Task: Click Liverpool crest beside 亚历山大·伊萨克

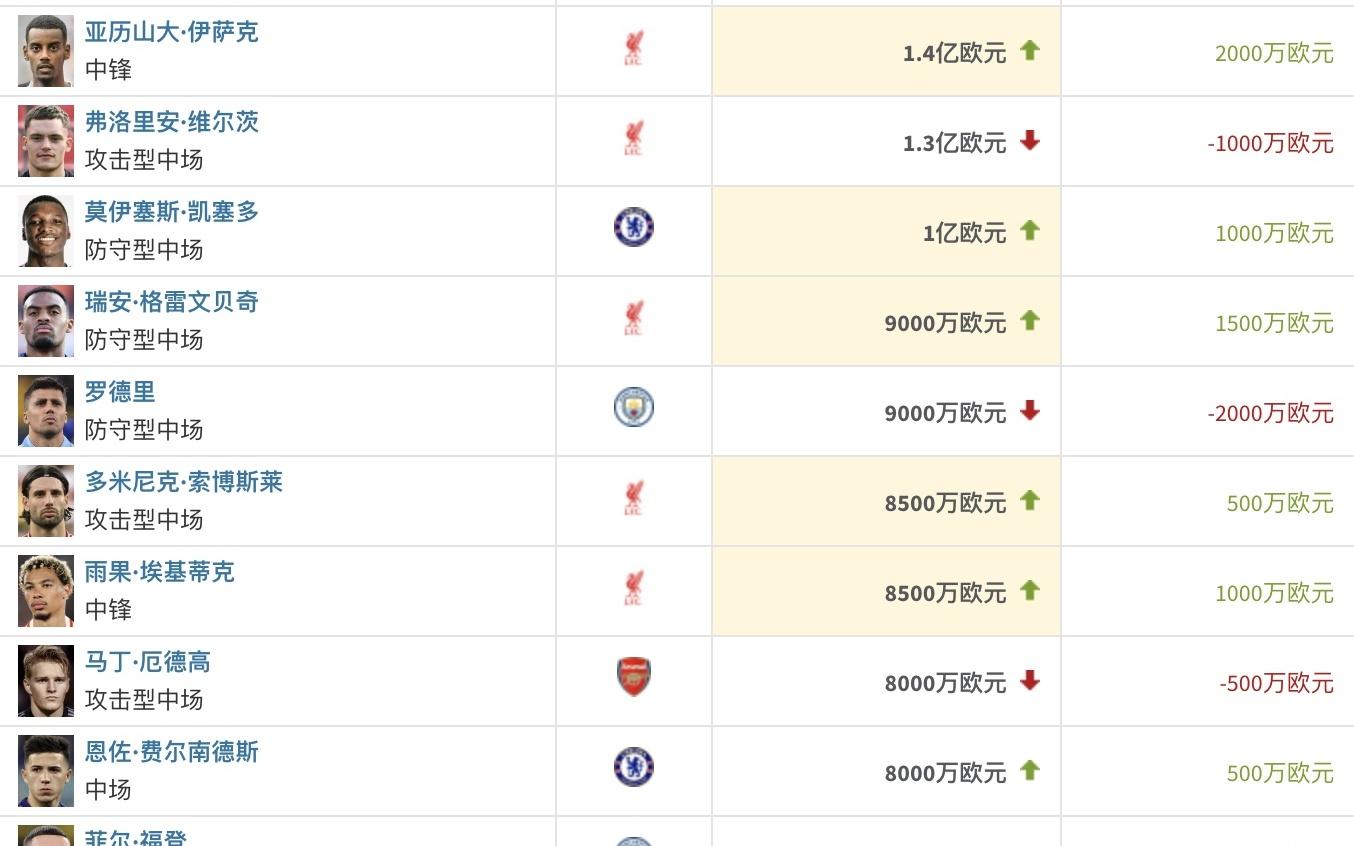Action: click(x=633, y=49)
